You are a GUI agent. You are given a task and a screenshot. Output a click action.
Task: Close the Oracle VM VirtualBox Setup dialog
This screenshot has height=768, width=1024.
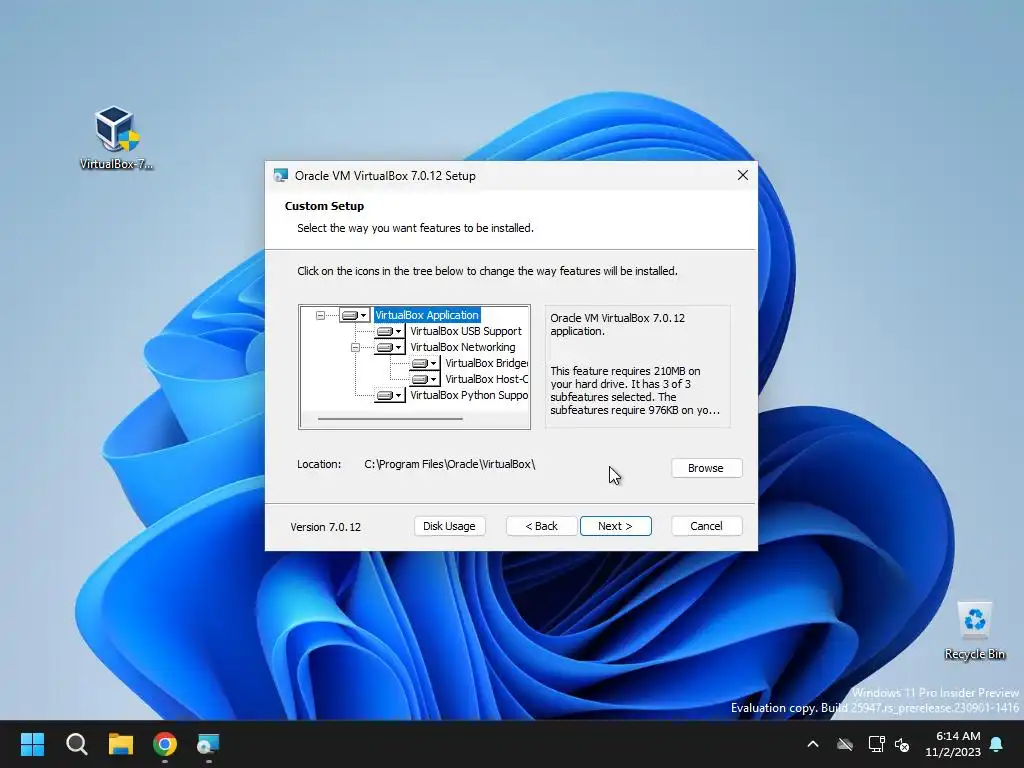tap(743, 176)
